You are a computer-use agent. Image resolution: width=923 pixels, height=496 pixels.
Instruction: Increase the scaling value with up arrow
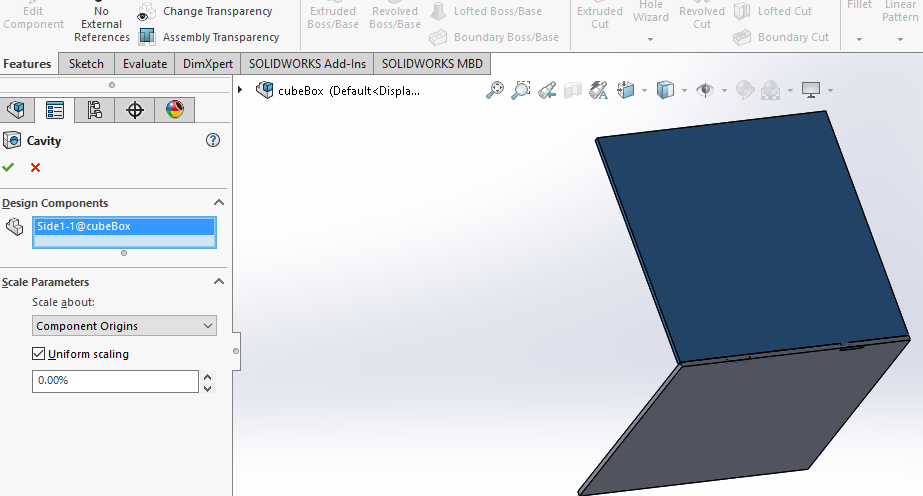tap(207, 377)
